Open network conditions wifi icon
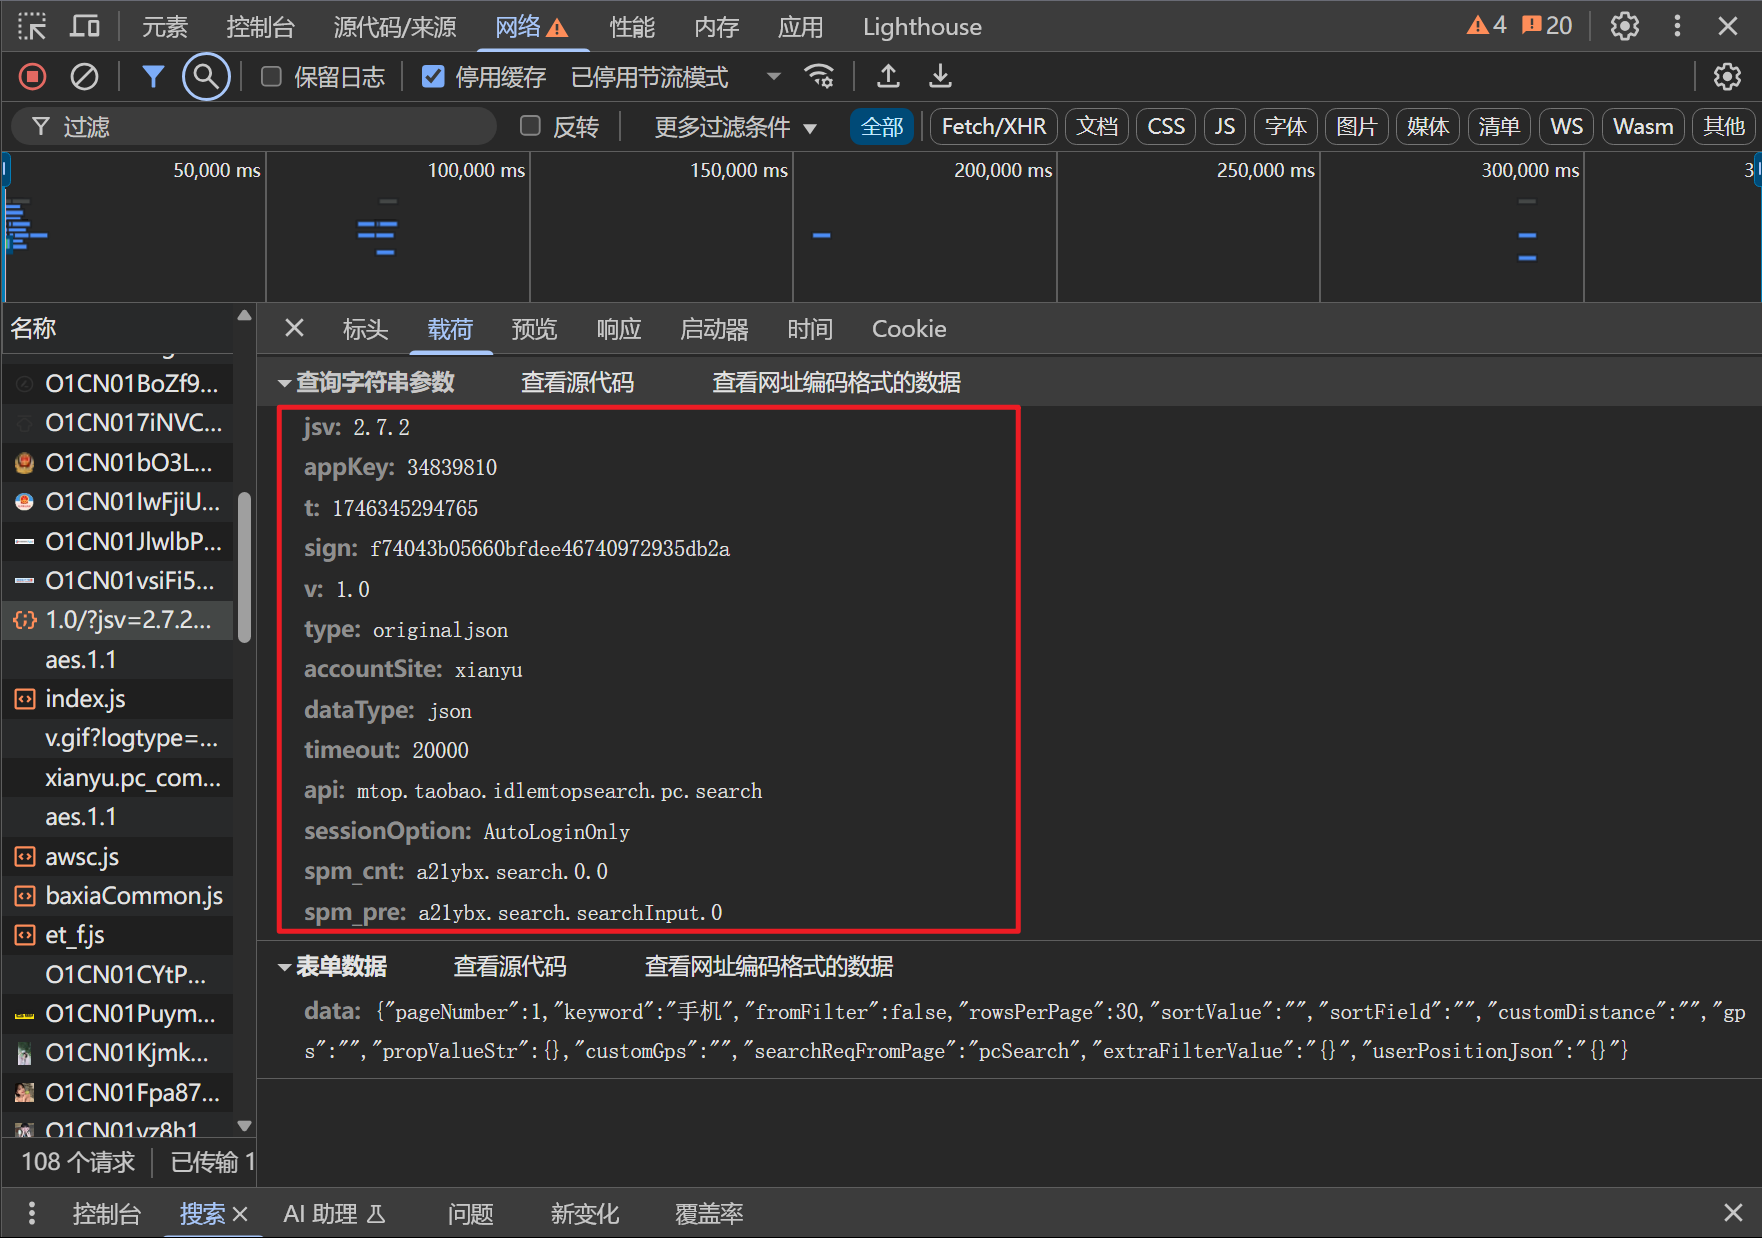Image resolution: width=1762 pixels, height=1238 pixels. (819, 77)
